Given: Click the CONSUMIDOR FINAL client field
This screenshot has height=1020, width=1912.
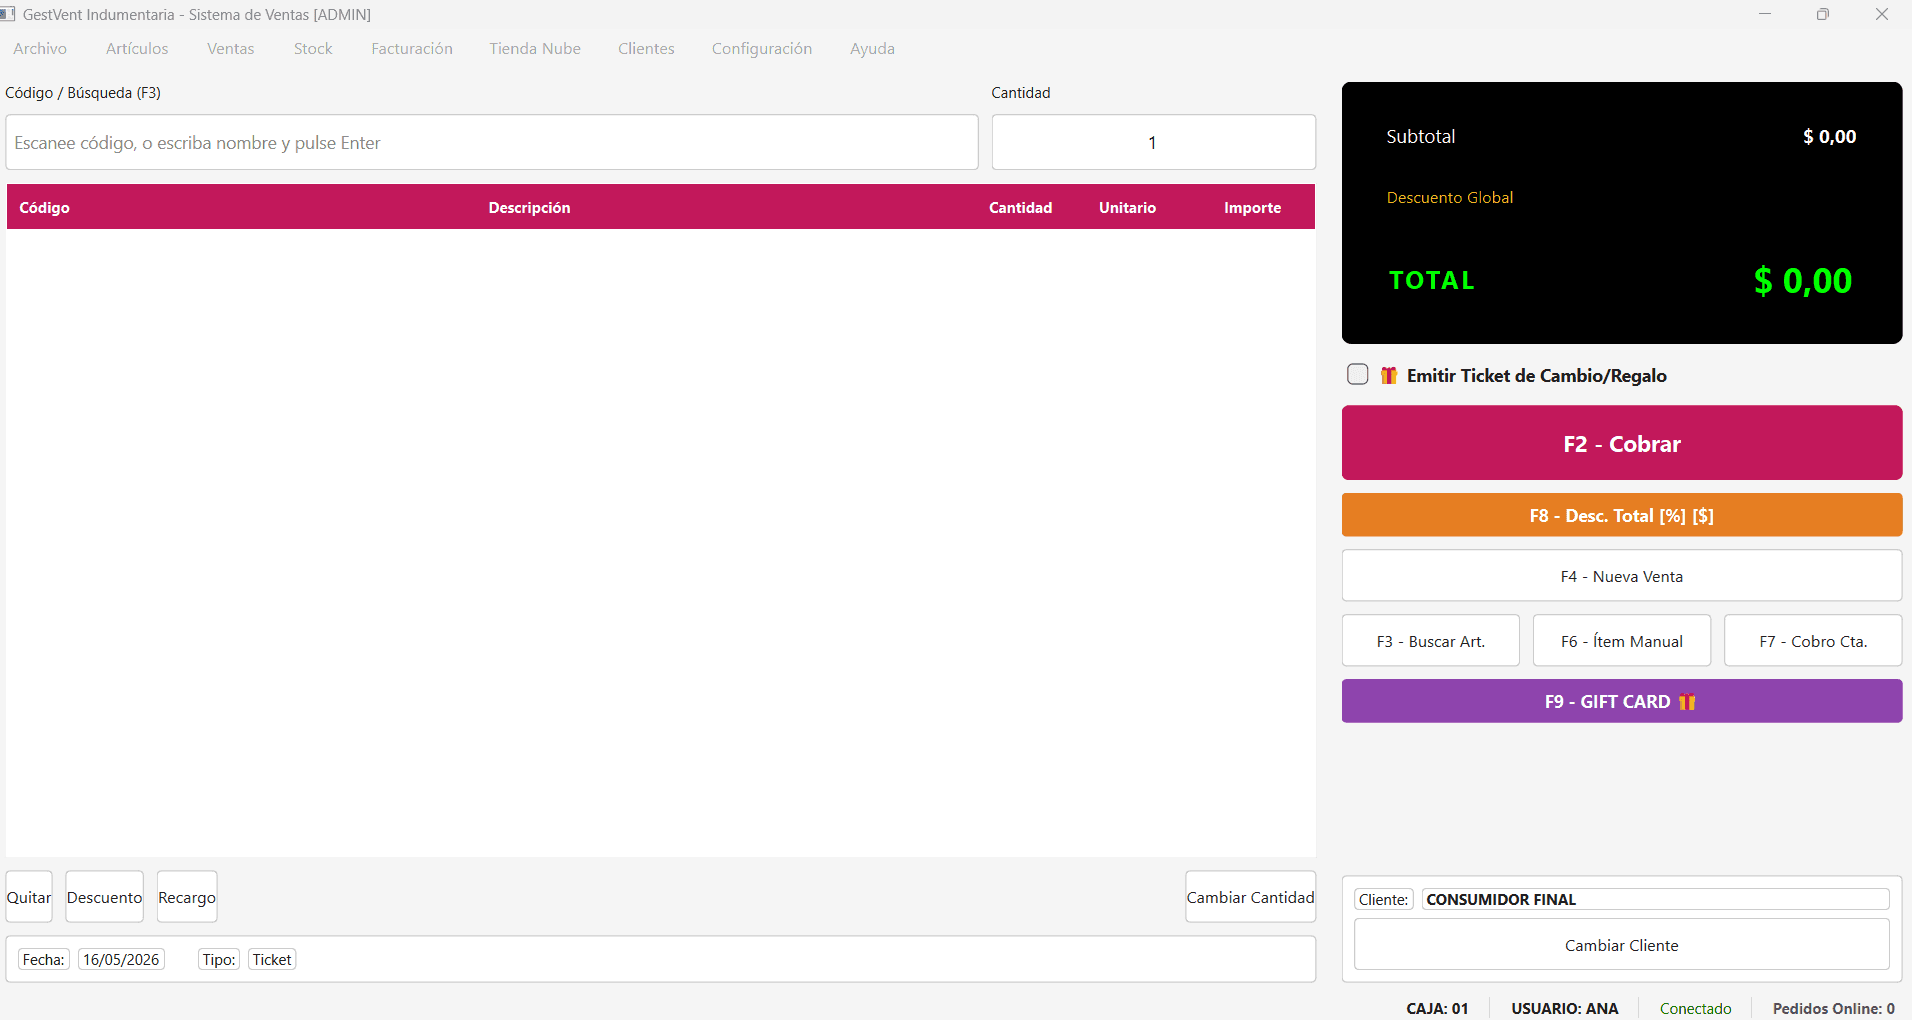Looking at the screenshot, I should click(1656, 899).
